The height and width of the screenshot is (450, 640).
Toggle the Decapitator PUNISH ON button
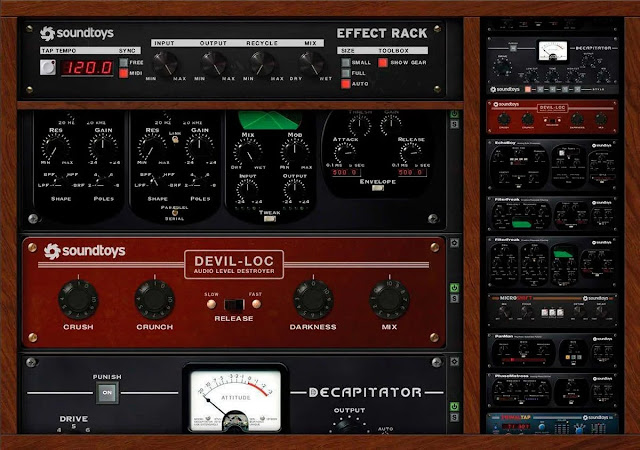[107, 392]
